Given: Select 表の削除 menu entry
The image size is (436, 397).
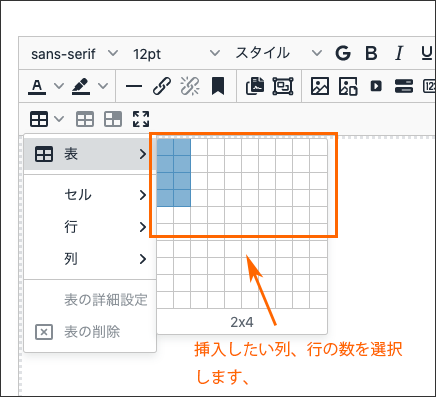Looking at the screenshot, I should 90,332.
